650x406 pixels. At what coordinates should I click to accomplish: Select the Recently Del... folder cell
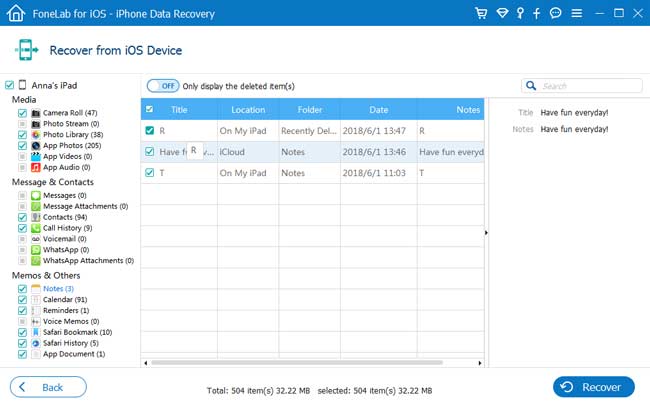pyautogui.click(x=310, y=131)
